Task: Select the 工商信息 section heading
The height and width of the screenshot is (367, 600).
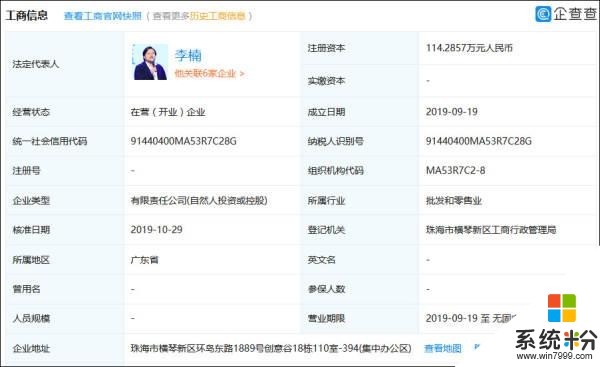Action: point(27,16)
